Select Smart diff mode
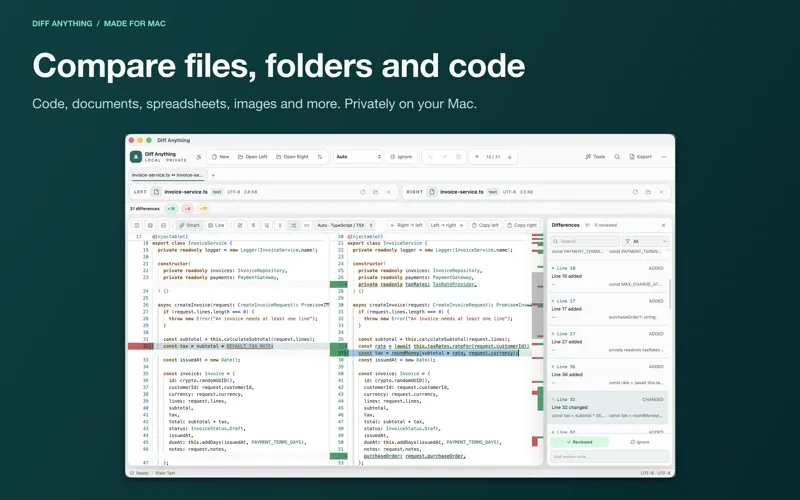 tap(189, 225)
